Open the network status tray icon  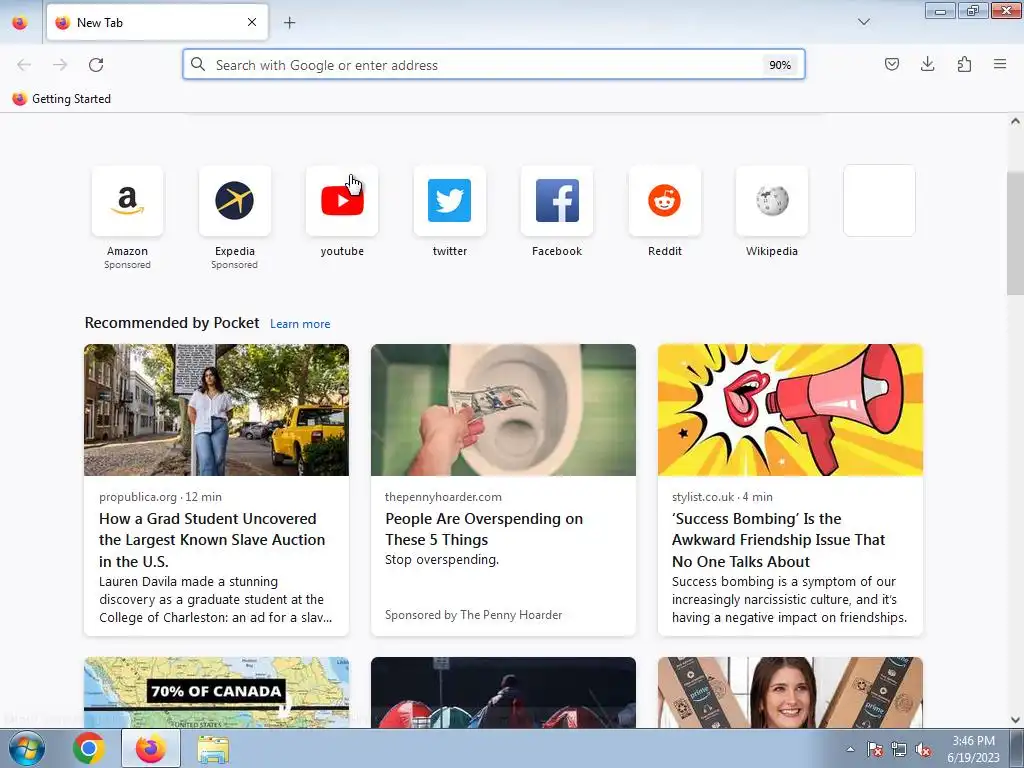899,750
